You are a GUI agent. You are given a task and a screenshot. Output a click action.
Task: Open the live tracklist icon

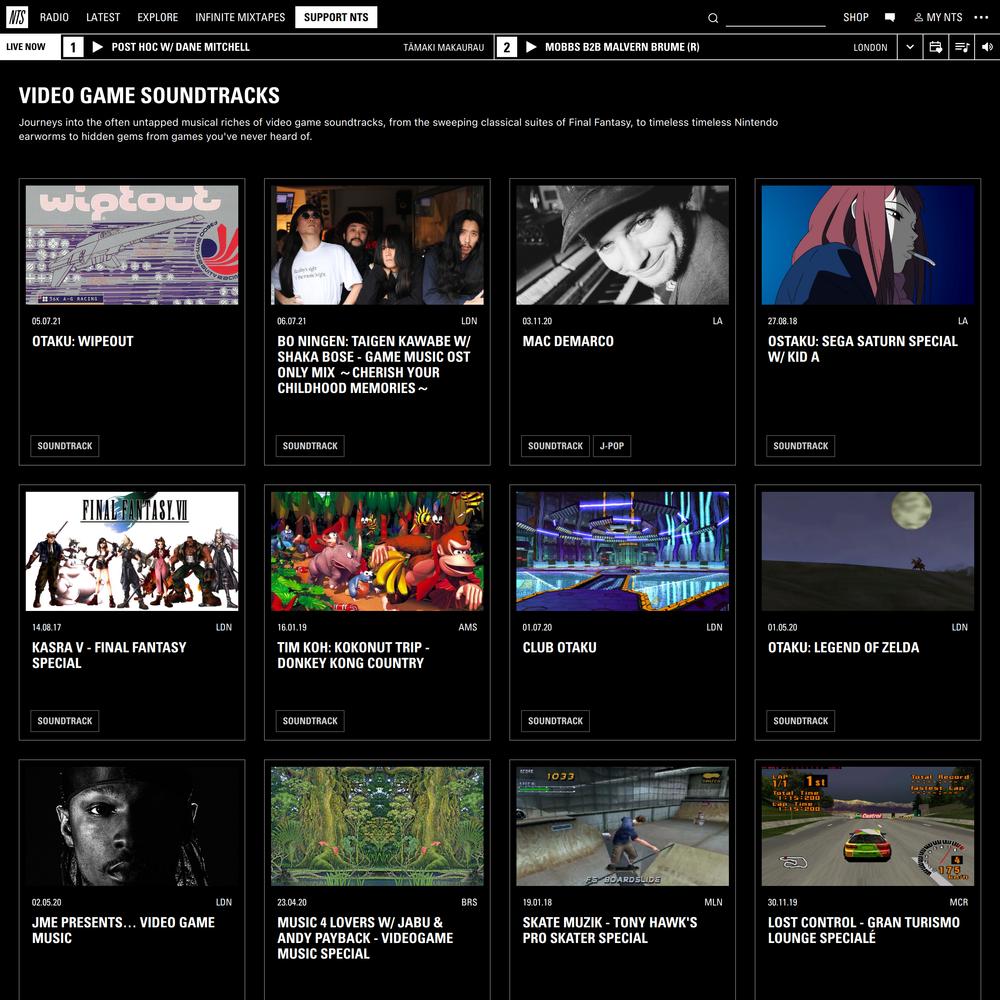click(x=962, y=47)
